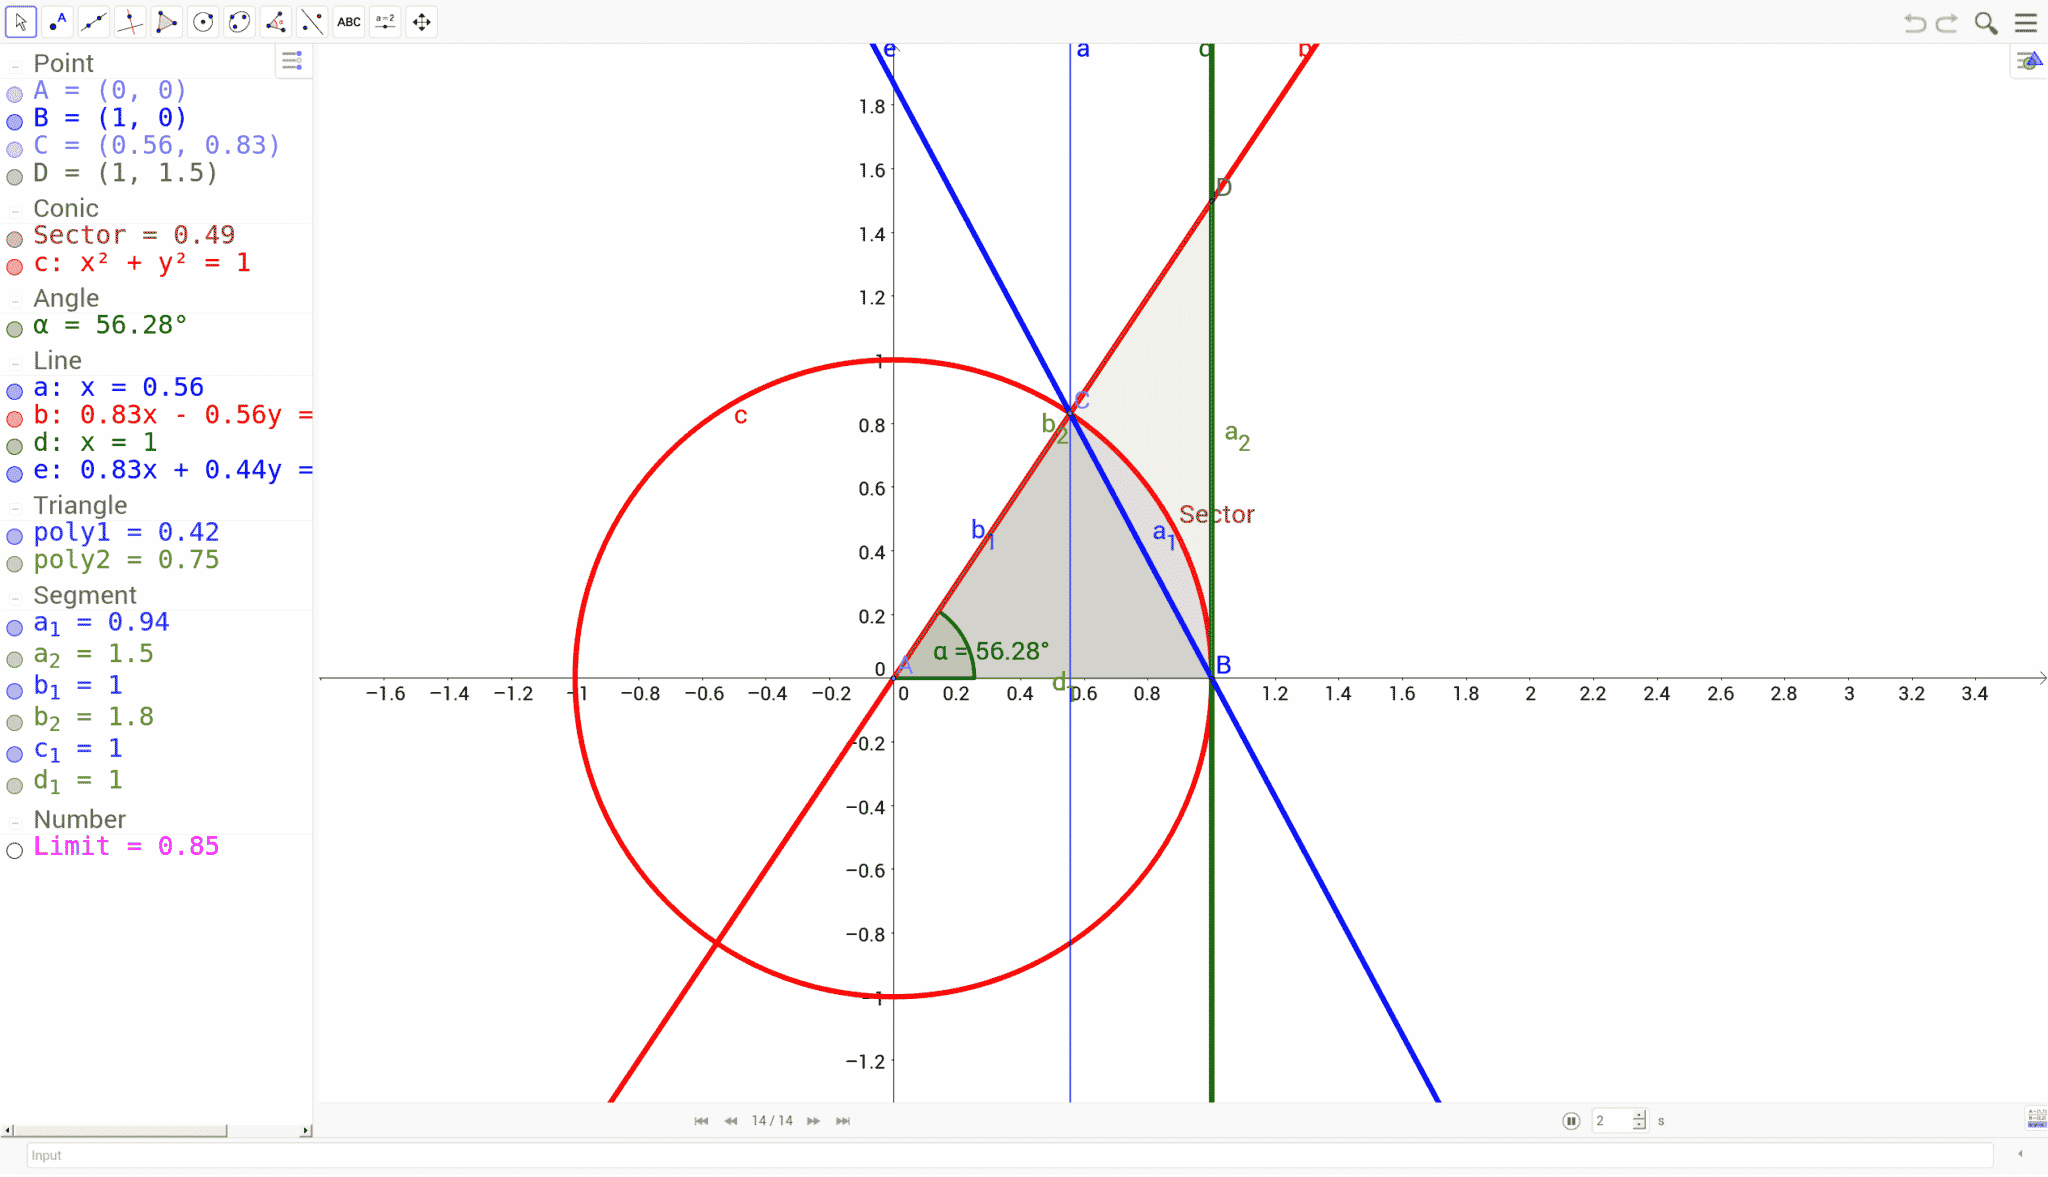
Task: Select the Reflect about line tool
Action: click(312, 21)
